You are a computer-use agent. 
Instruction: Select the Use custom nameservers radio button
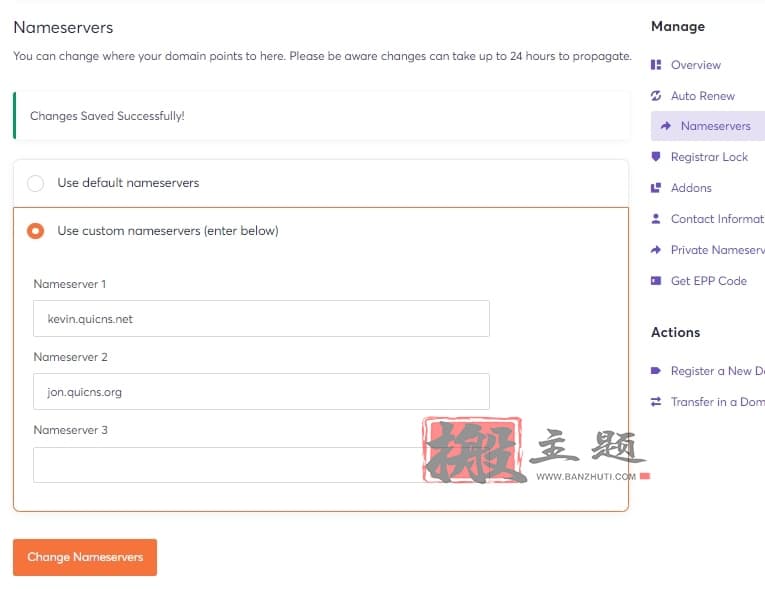(35, 231)
